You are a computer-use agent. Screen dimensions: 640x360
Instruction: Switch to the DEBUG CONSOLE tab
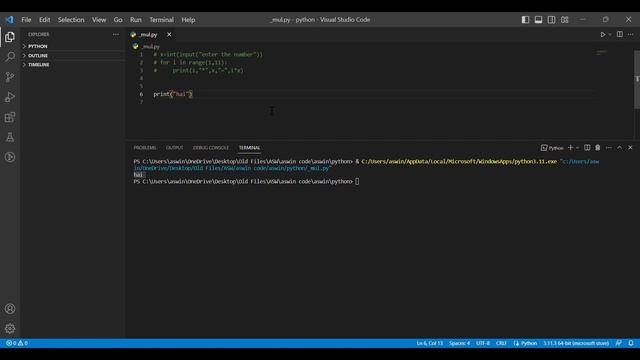pyautogui.click(x=211, y=148)
